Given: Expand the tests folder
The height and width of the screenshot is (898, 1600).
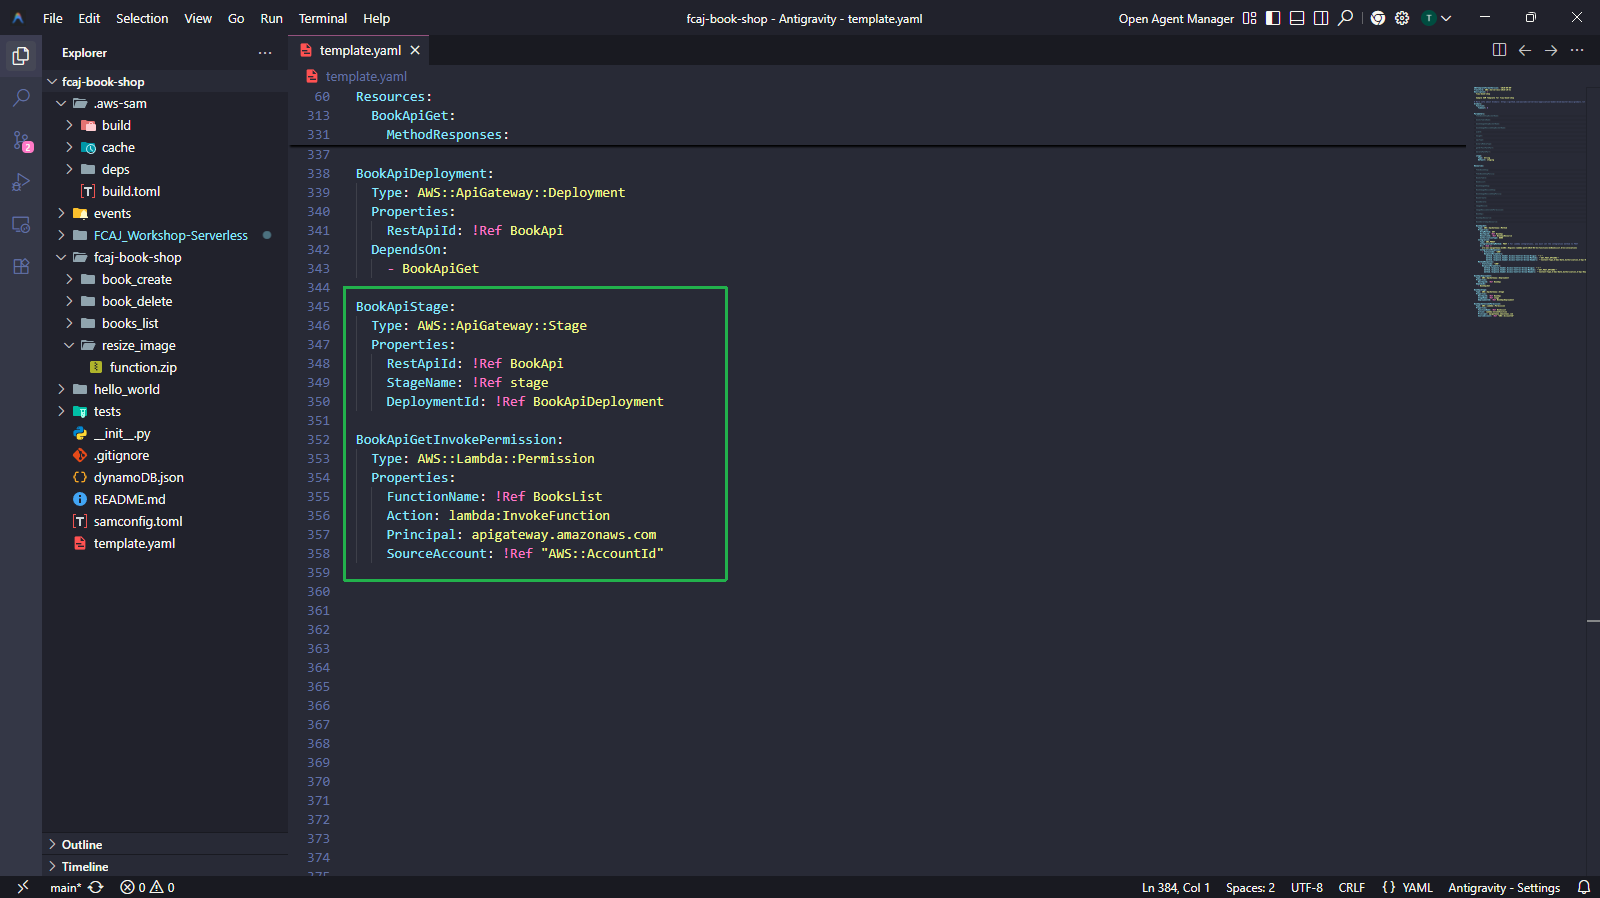Looking at the screenshot, I should click(x=165, y=412).
